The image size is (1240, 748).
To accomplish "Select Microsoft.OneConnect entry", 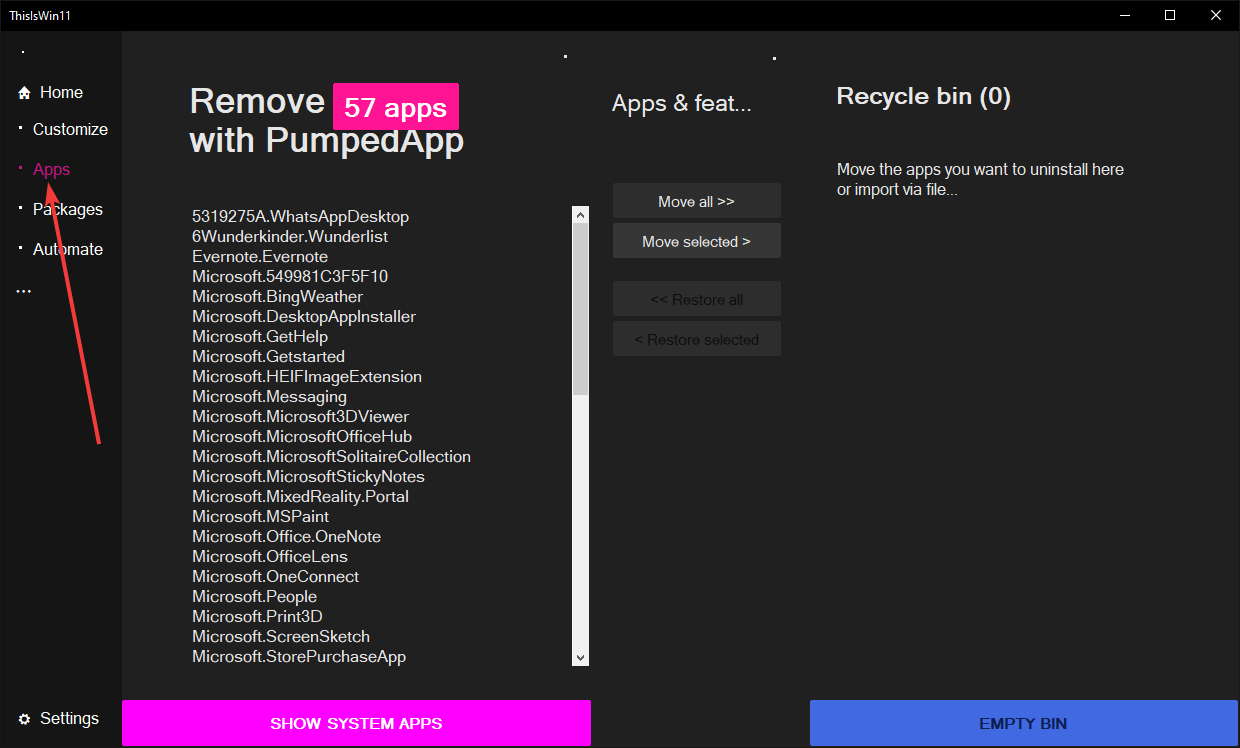I will [275, 576].
